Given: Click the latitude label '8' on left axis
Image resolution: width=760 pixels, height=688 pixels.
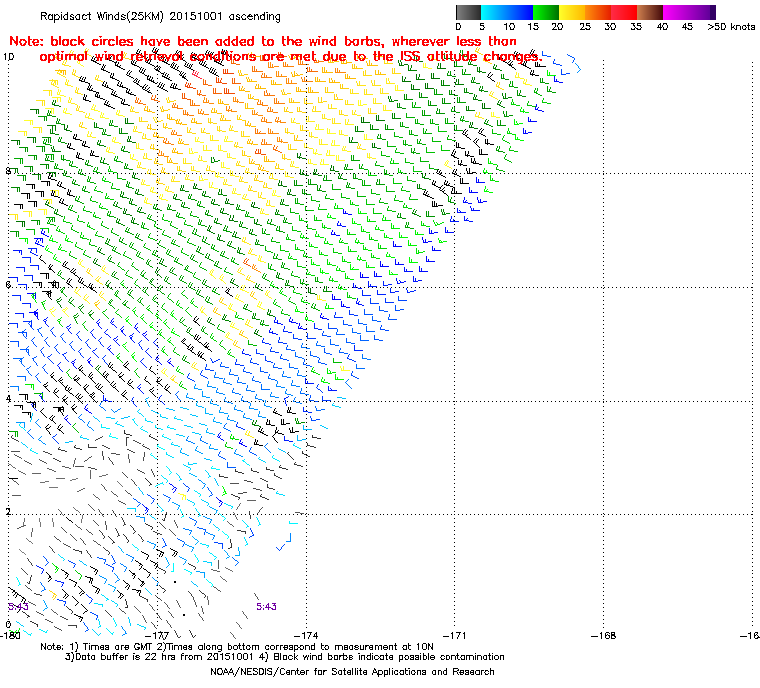Looking at the screenshot, I should point(8,171).
